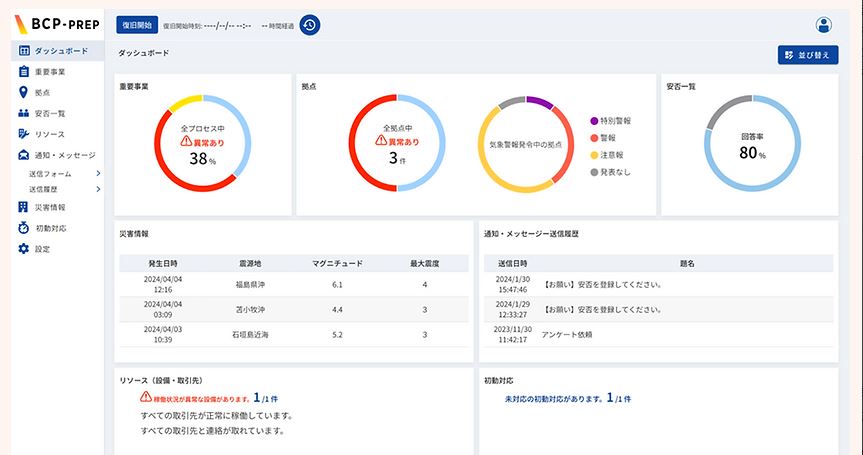Open the 送信フォーム submenu item

[49, 174]
